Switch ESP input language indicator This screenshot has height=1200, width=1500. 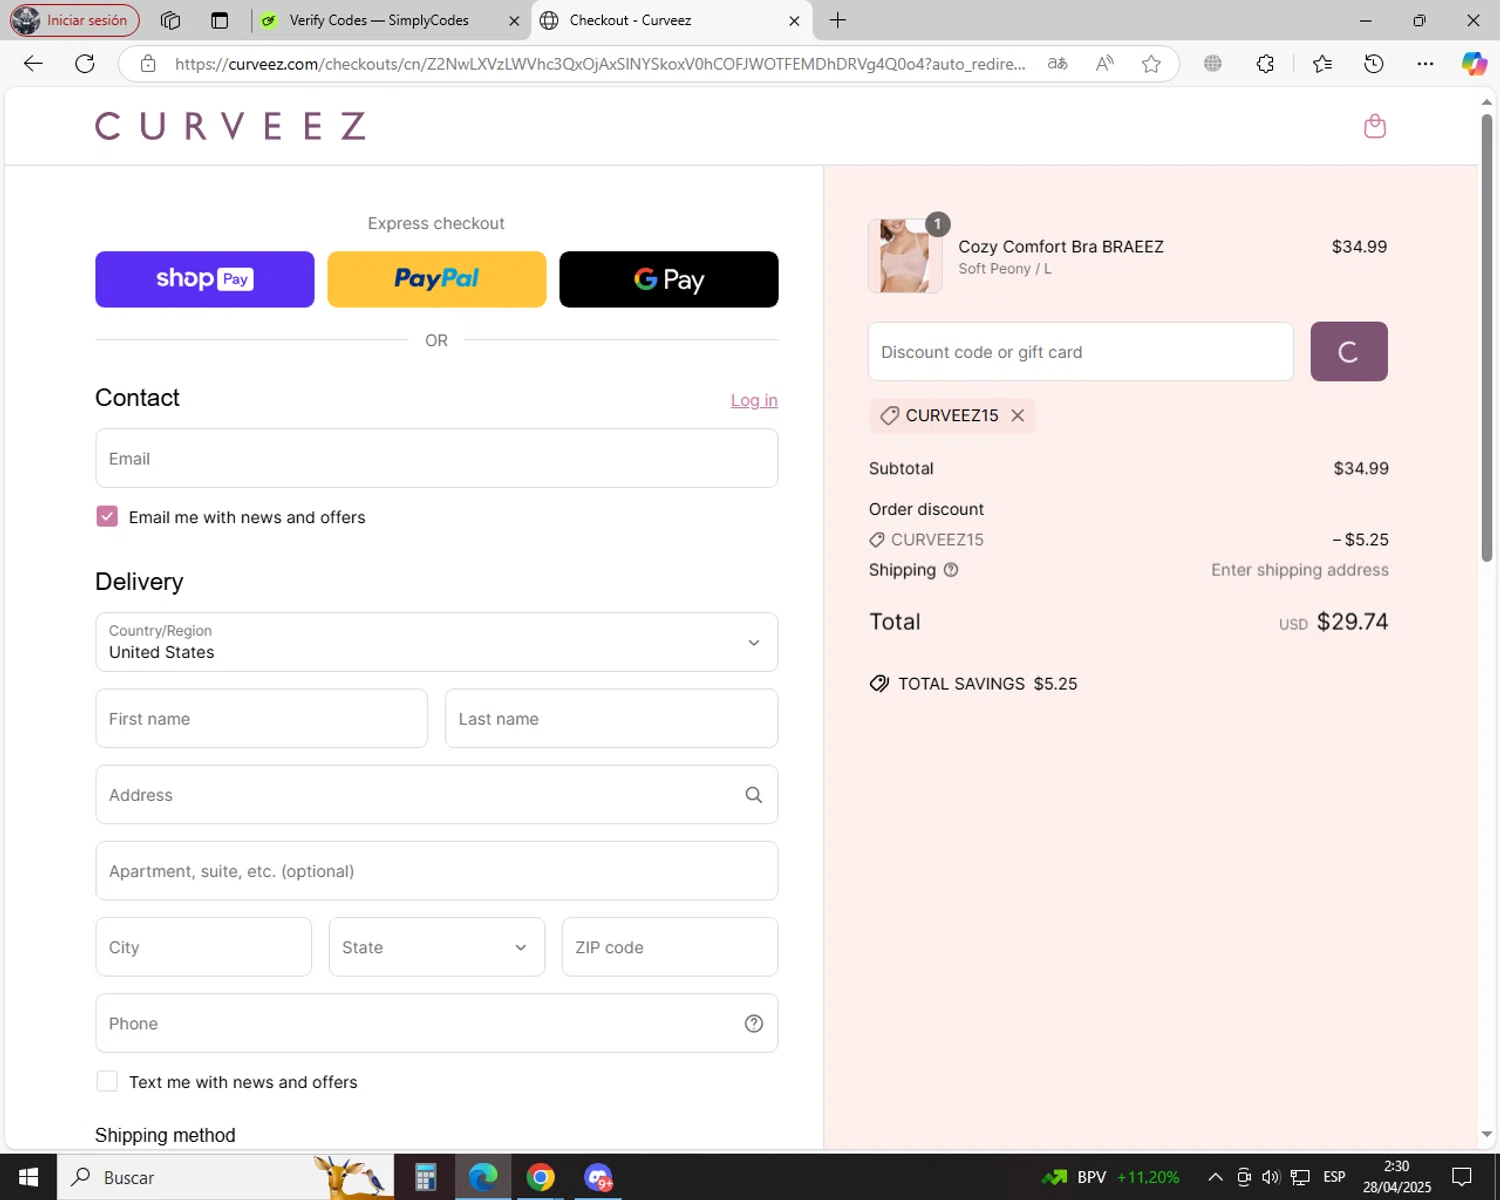(1334, 1177)
